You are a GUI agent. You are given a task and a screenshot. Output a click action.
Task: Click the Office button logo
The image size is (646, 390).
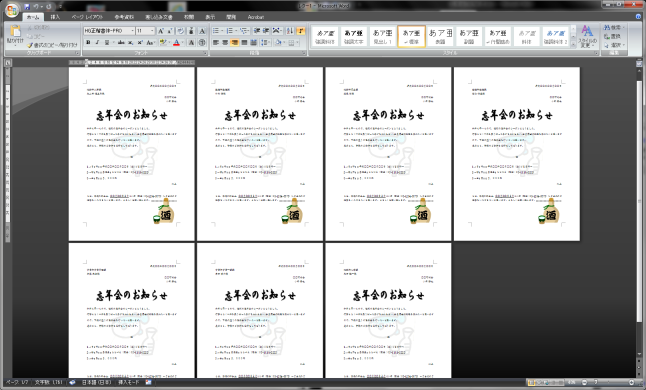(12, 10)
